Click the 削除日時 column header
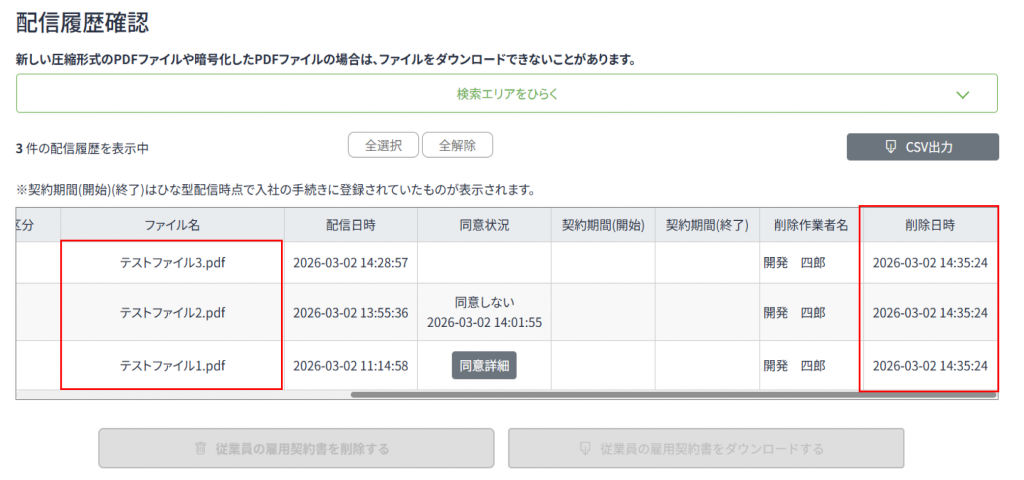The width and height of the screenshot is (1024, 480). coord(930,225)
